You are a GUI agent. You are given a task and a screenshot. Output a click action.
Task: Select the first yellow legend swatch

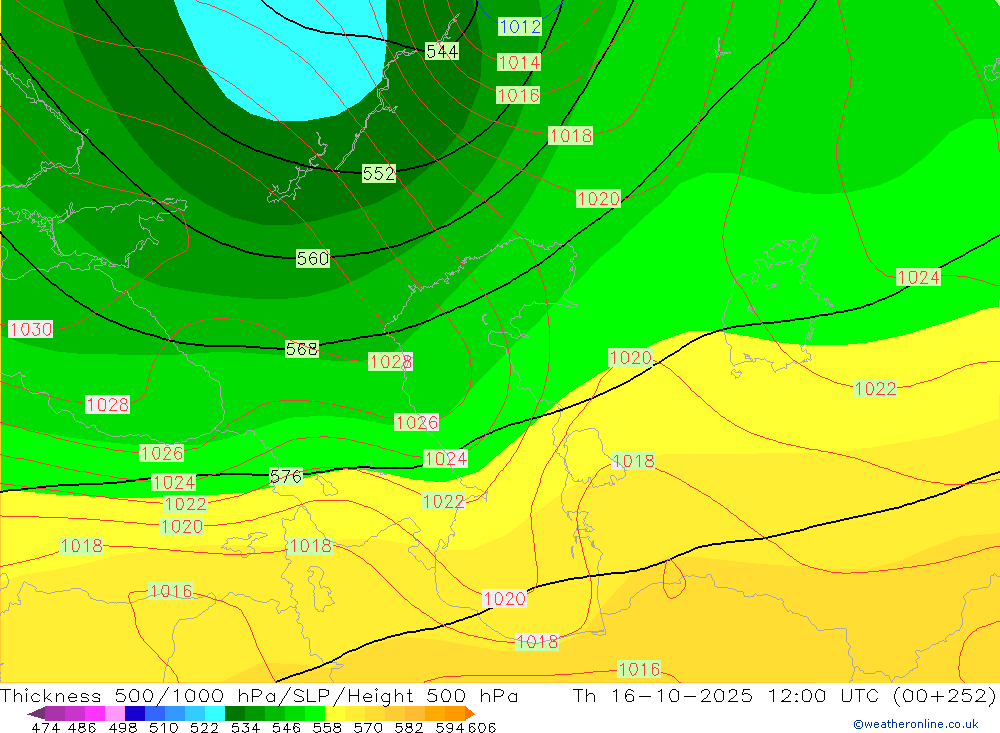point(335,713)
